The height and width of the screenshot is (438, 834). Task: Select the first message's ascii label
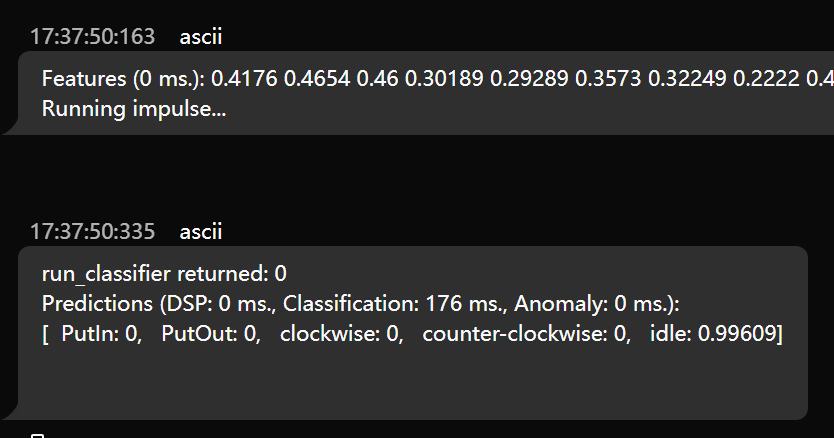pyautogui.click(x=201, y=37)
